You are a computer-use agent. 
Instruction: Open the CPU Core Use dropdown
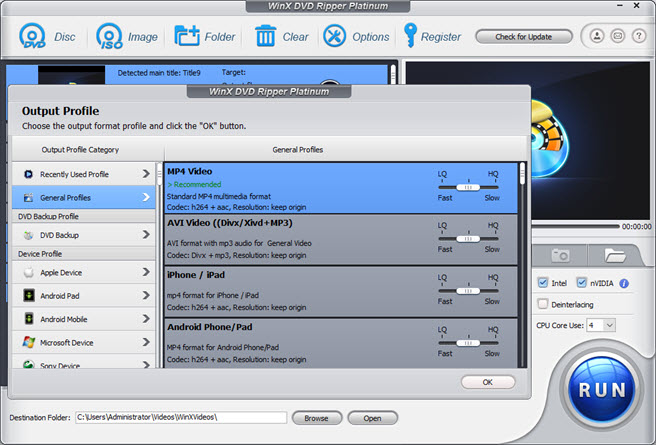601,325
